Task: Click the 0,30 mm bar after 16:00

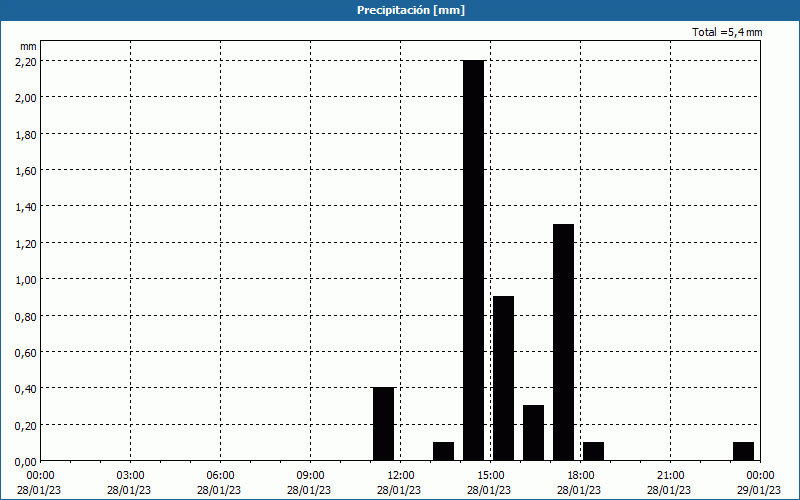Action: pos(534,433)
